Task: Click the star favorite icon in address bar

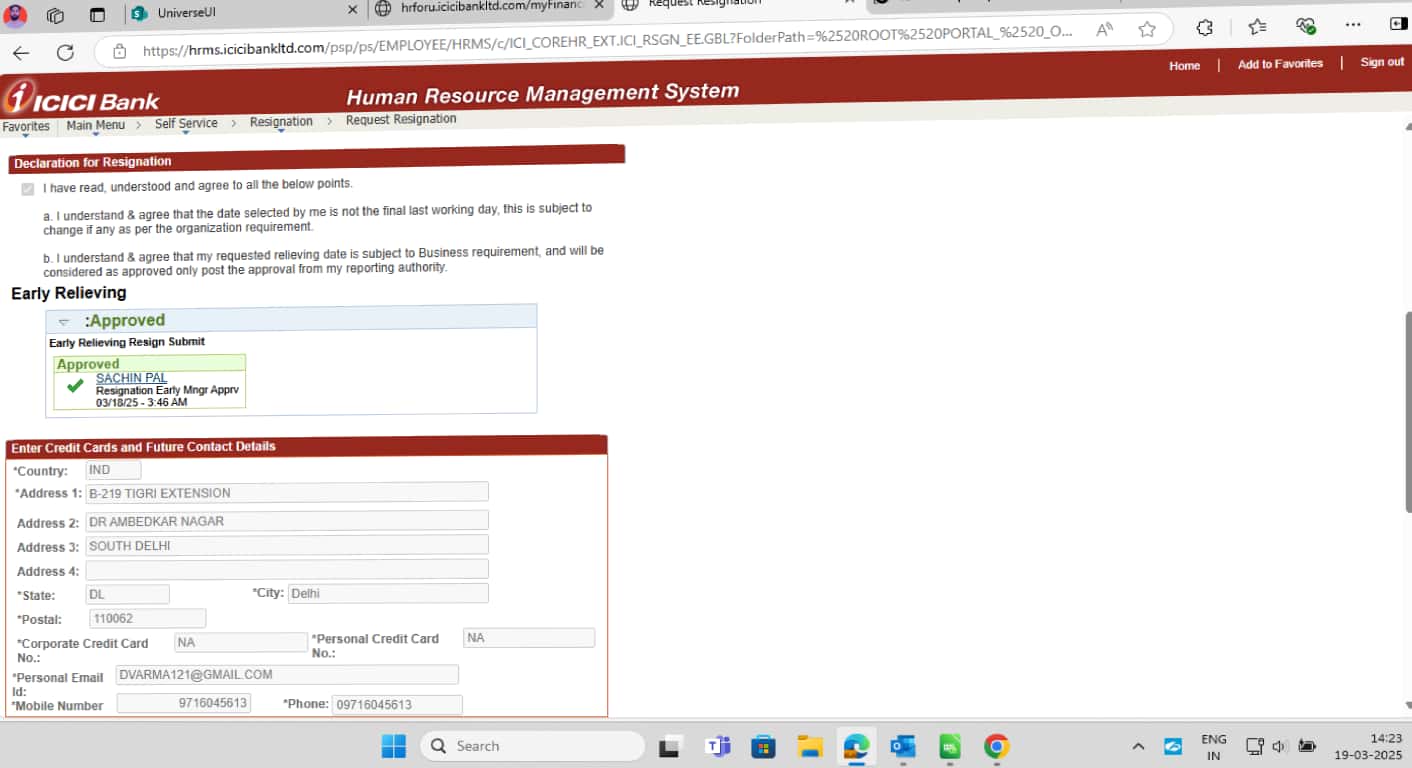Action: click(1147, 29)
